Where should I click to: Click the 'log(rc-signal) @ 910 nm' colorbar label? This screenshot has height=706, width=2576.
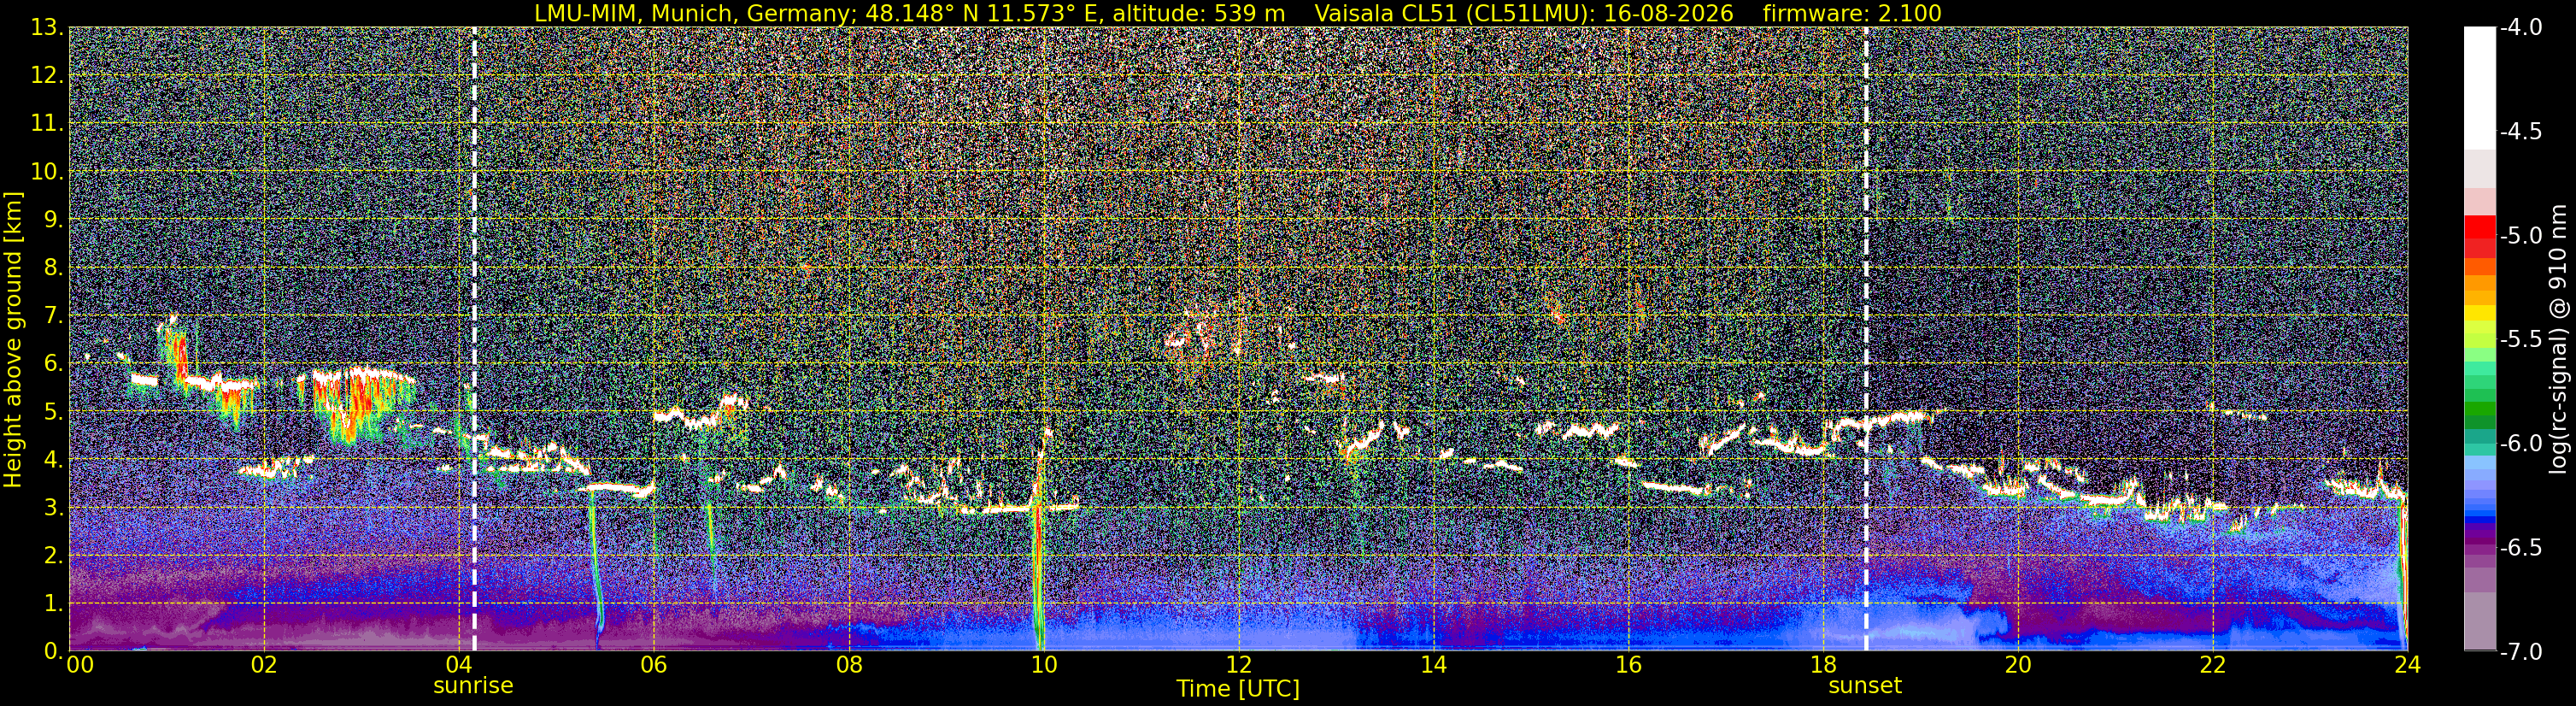click(2559, 340)
